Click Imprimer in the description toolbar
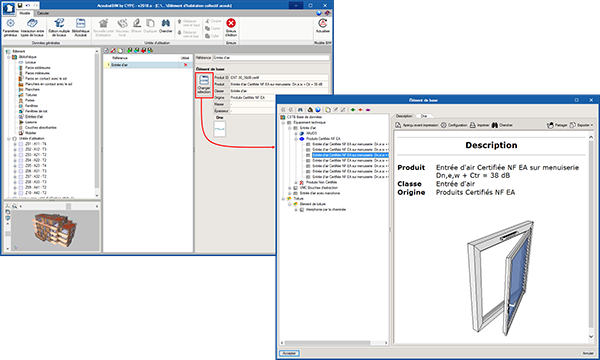Screen dimensions: 600x360 [x=480, y=125]
